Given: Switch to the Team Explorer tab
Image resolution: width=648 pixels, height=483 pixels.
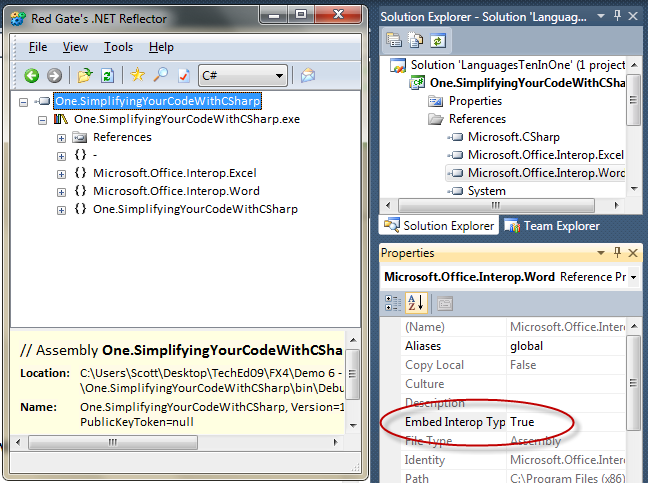Looking at the screenshot, I should [552, 226].
